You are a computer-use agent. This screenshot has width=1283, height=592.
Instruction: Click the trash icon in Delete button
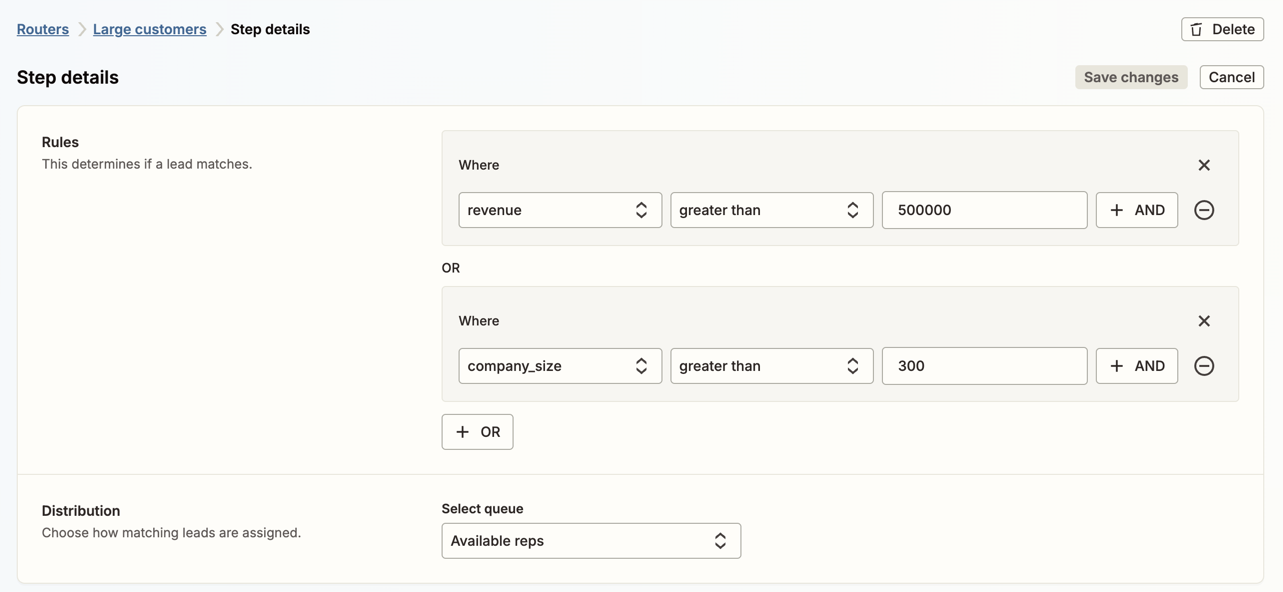[x=1196, y=29]
